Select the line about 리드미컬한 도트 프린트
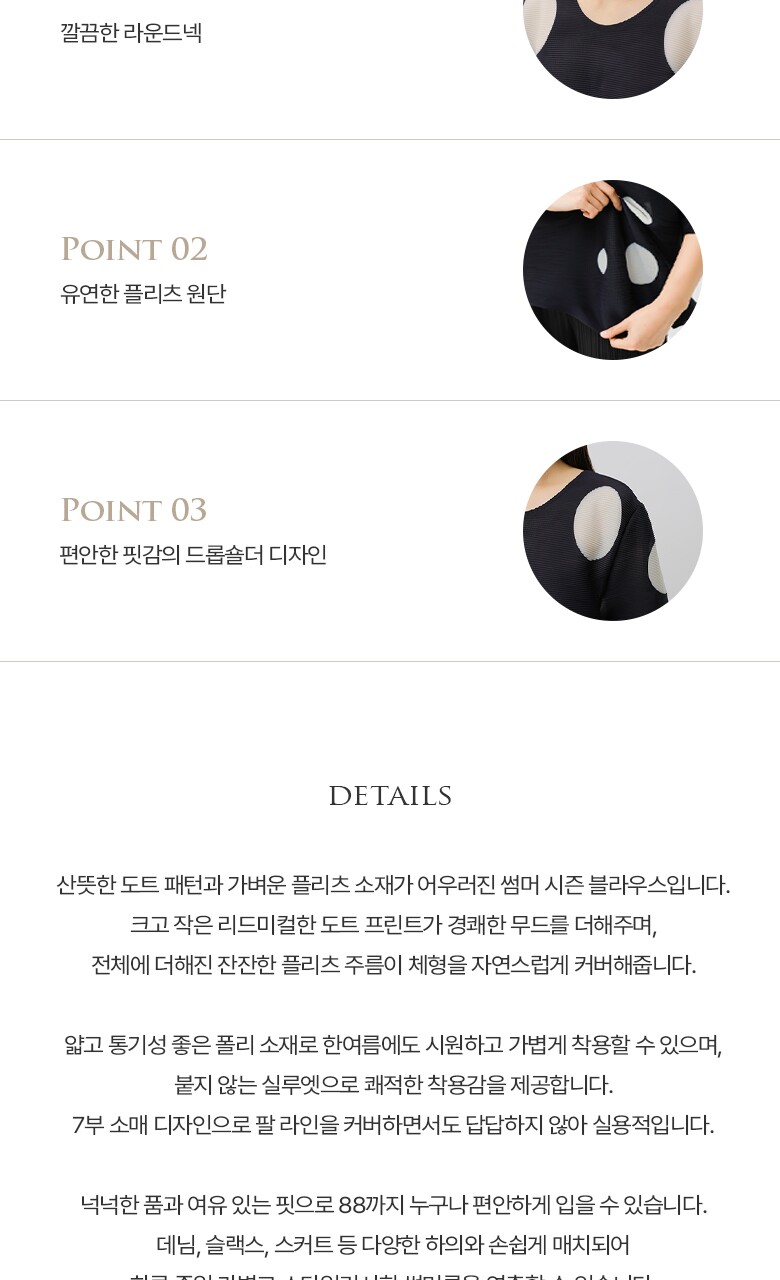780x1280 pixels. (393, 925)
